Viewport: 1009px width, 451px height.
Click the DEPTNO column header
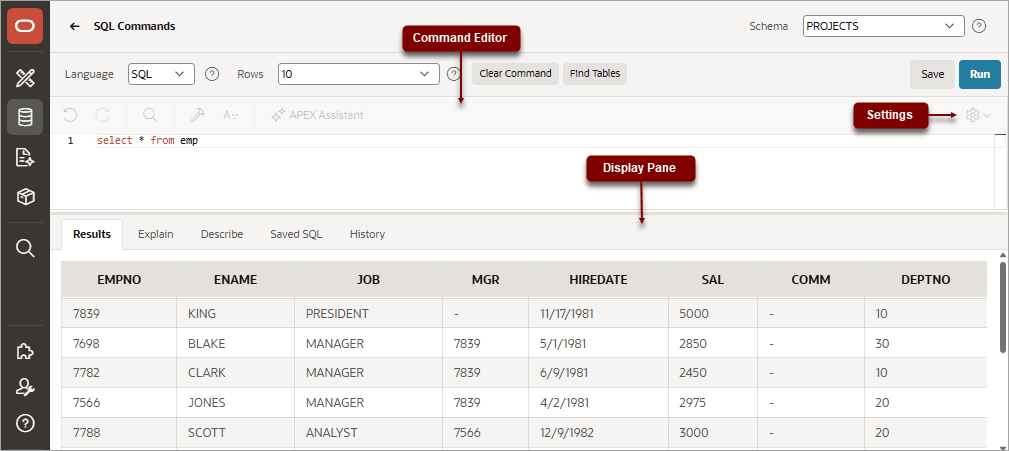coord(925,280)
